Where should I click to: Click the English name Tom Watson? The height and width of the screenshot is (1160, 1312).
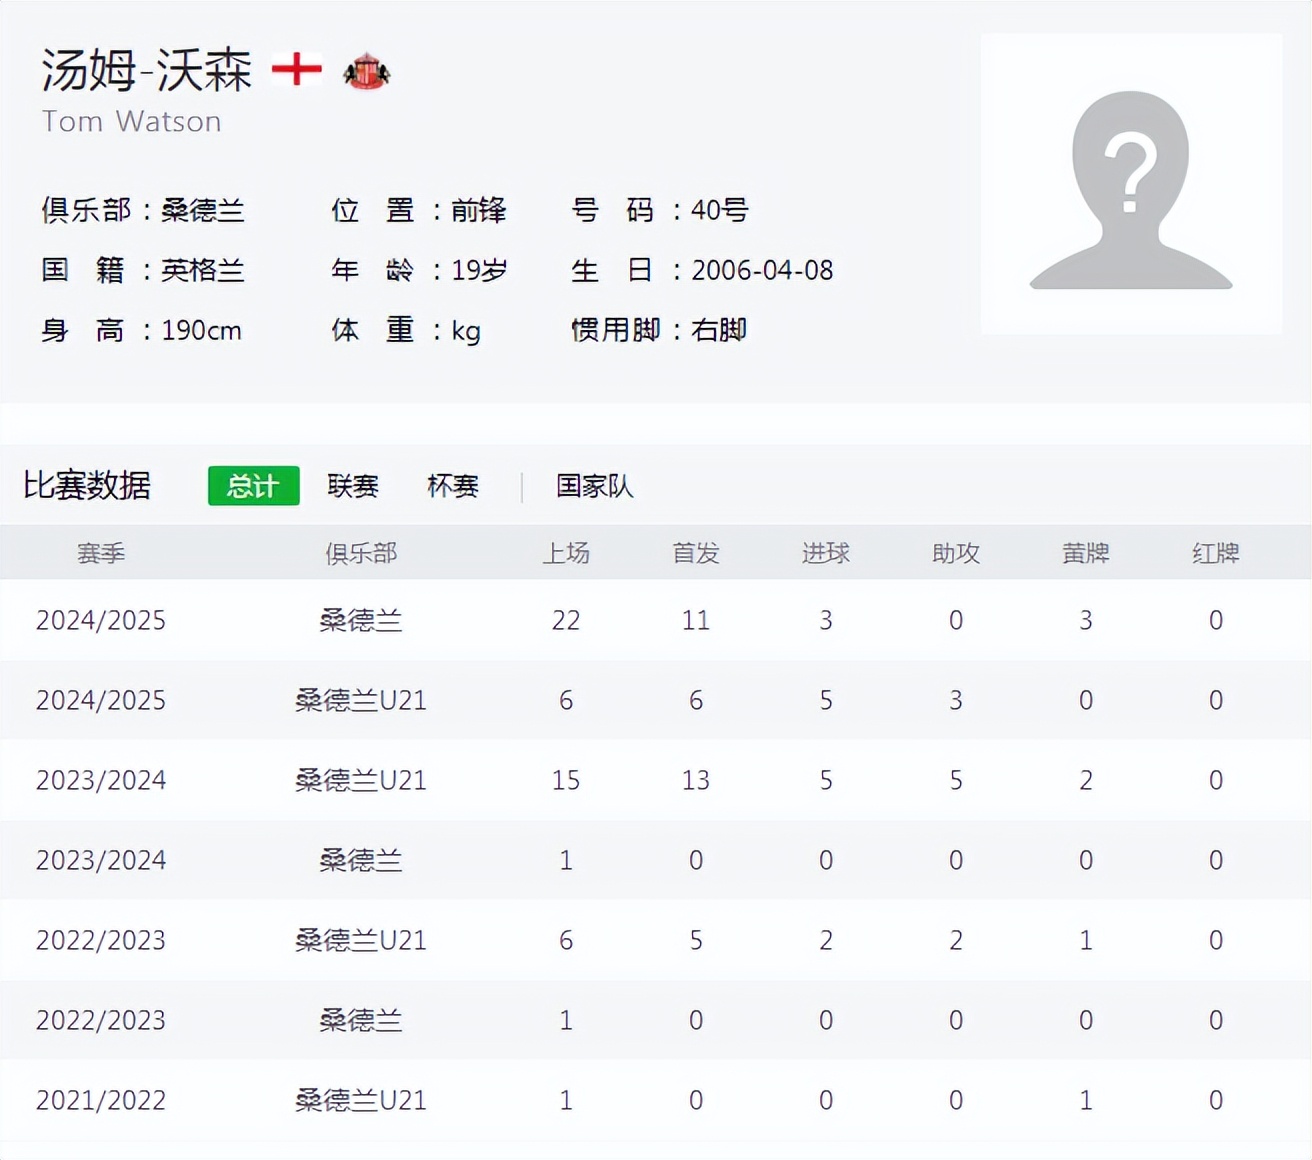coord(132,121)
